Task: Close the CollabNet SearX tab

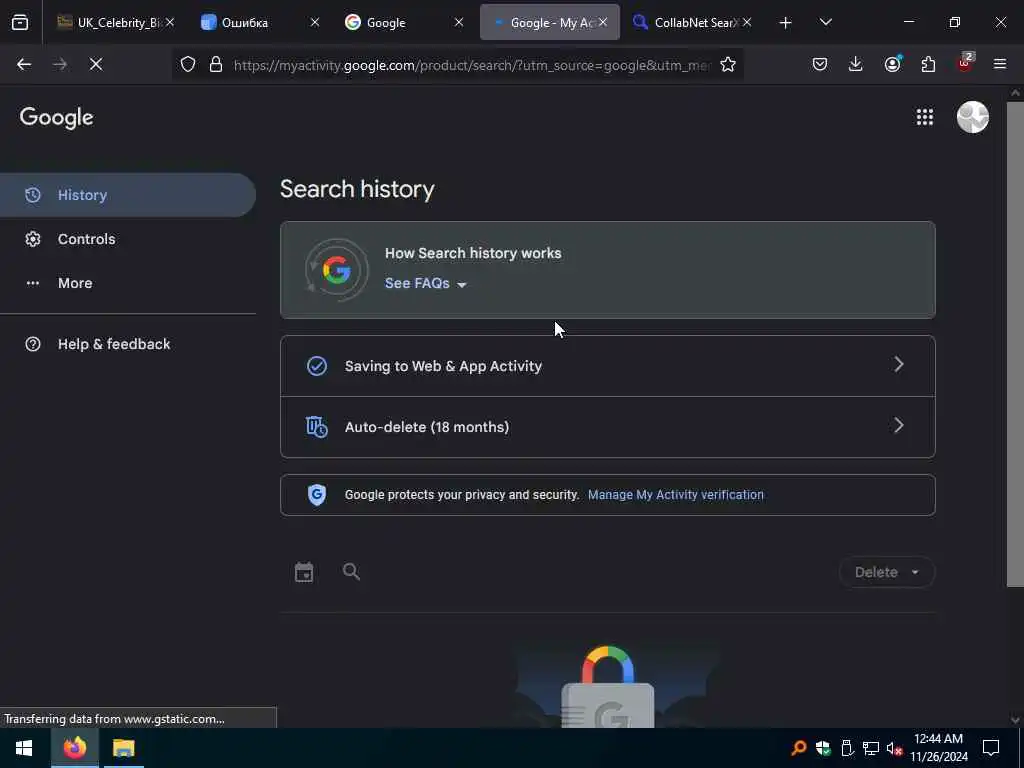Action: (746, 22)
